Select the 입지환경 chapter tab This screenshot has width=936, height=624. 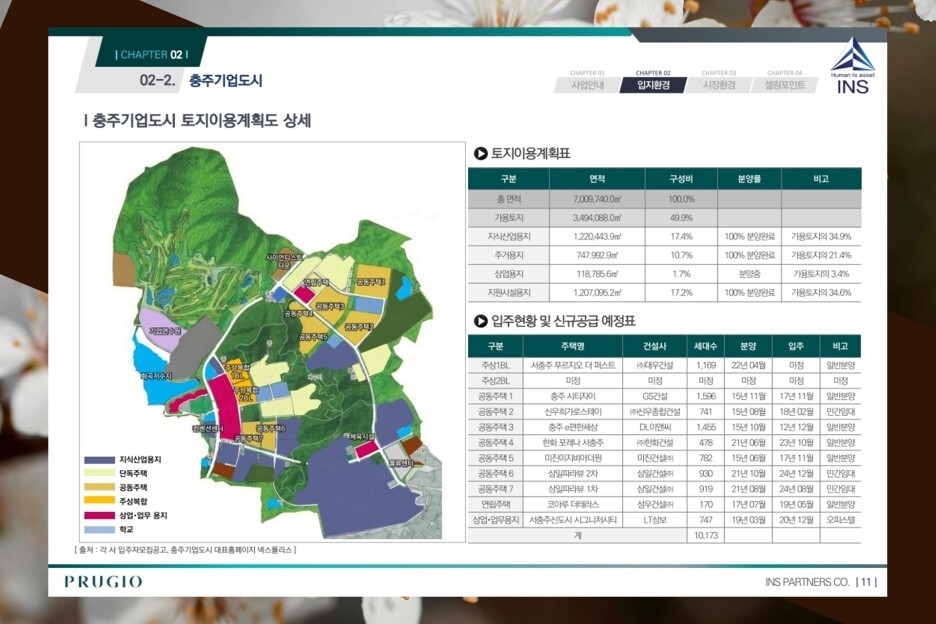tap(653, 85)
